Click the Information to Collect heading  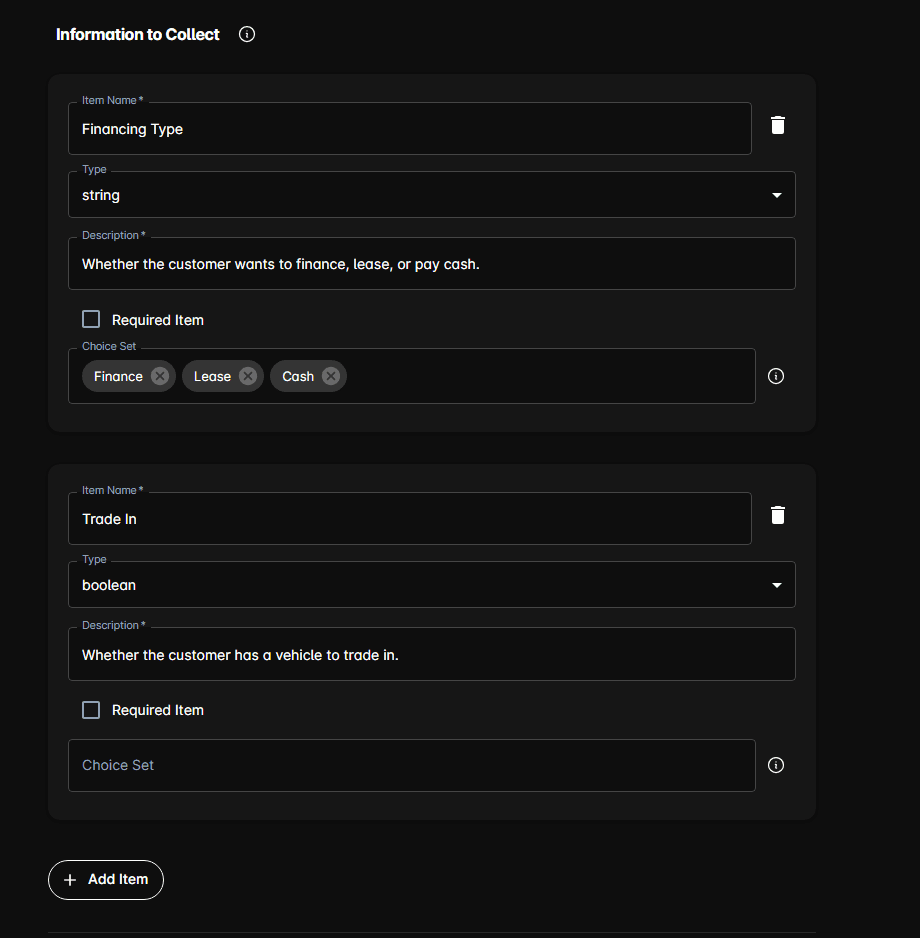click(x=138, y=35)
